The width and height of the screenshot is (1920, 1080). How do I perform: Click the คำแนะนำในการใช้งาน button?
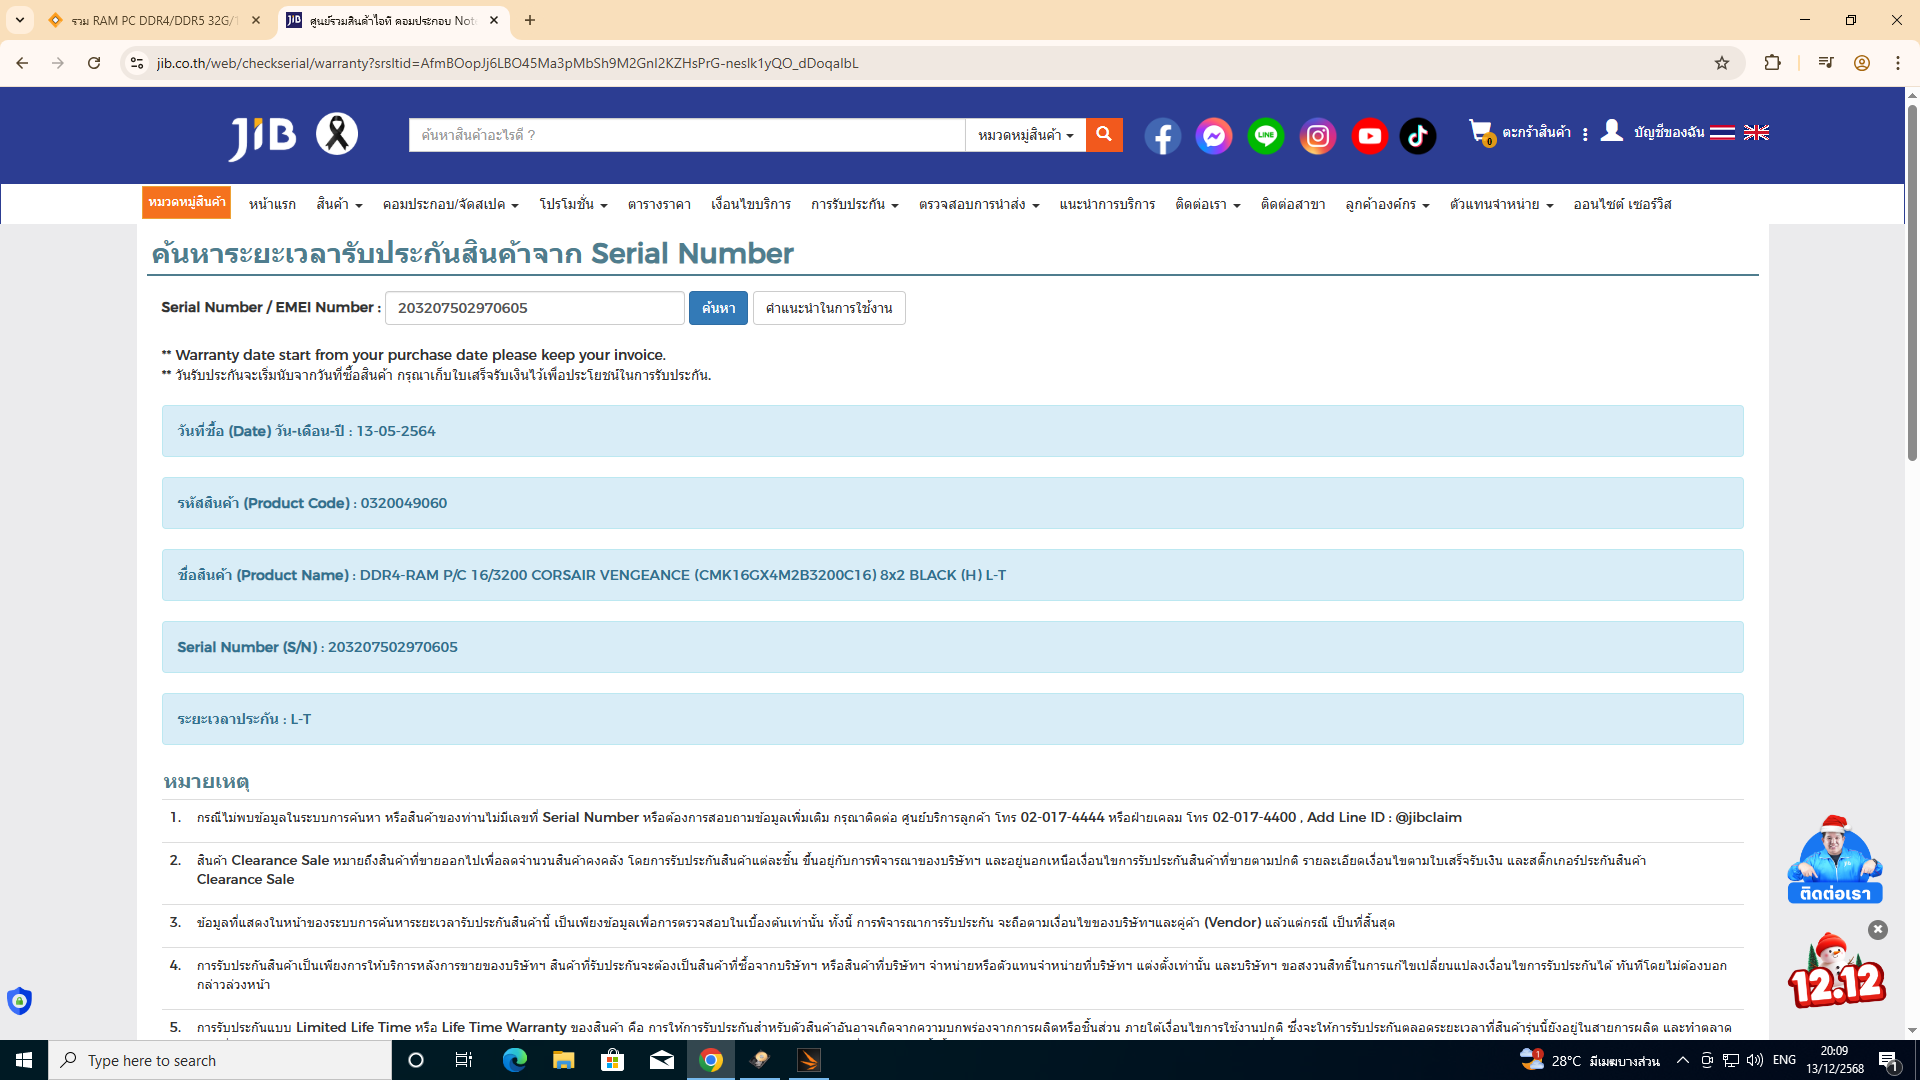coord(829,308)
